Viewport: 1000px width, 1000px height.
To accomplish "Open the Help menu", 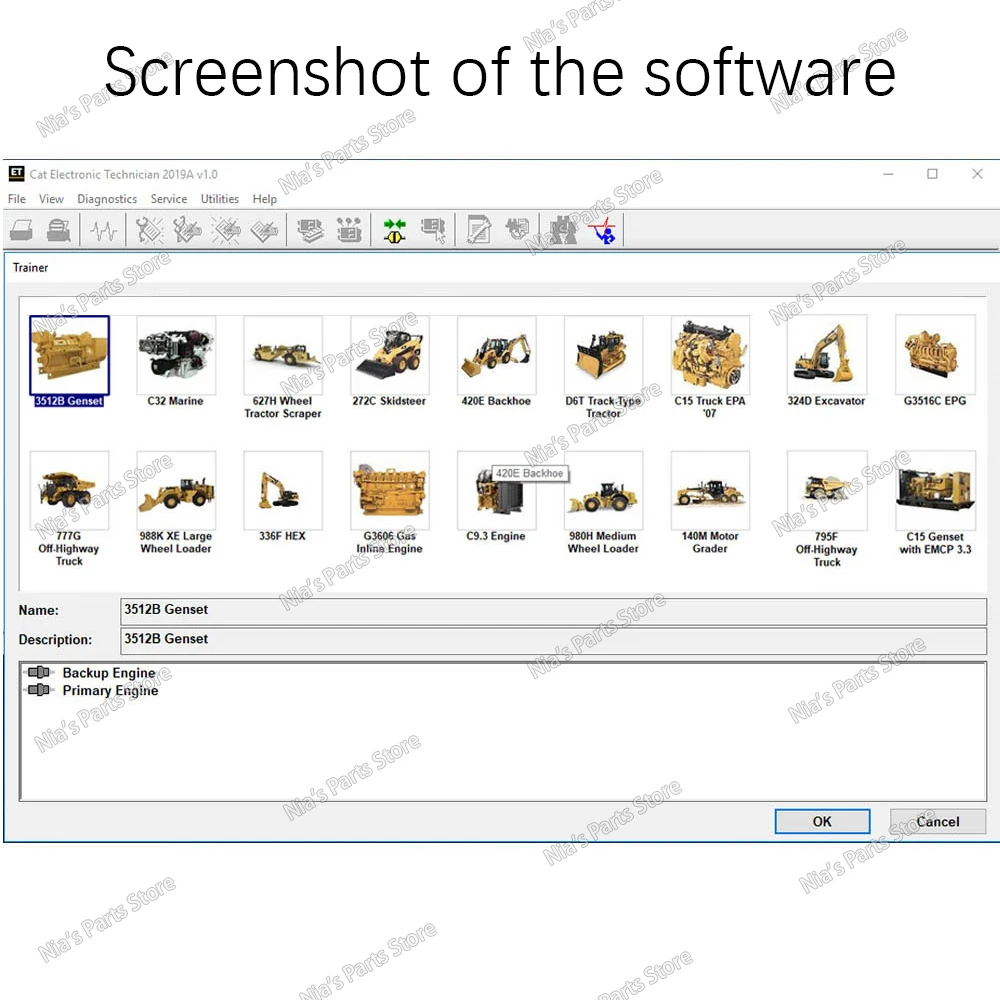I will [x=265, y=199].
